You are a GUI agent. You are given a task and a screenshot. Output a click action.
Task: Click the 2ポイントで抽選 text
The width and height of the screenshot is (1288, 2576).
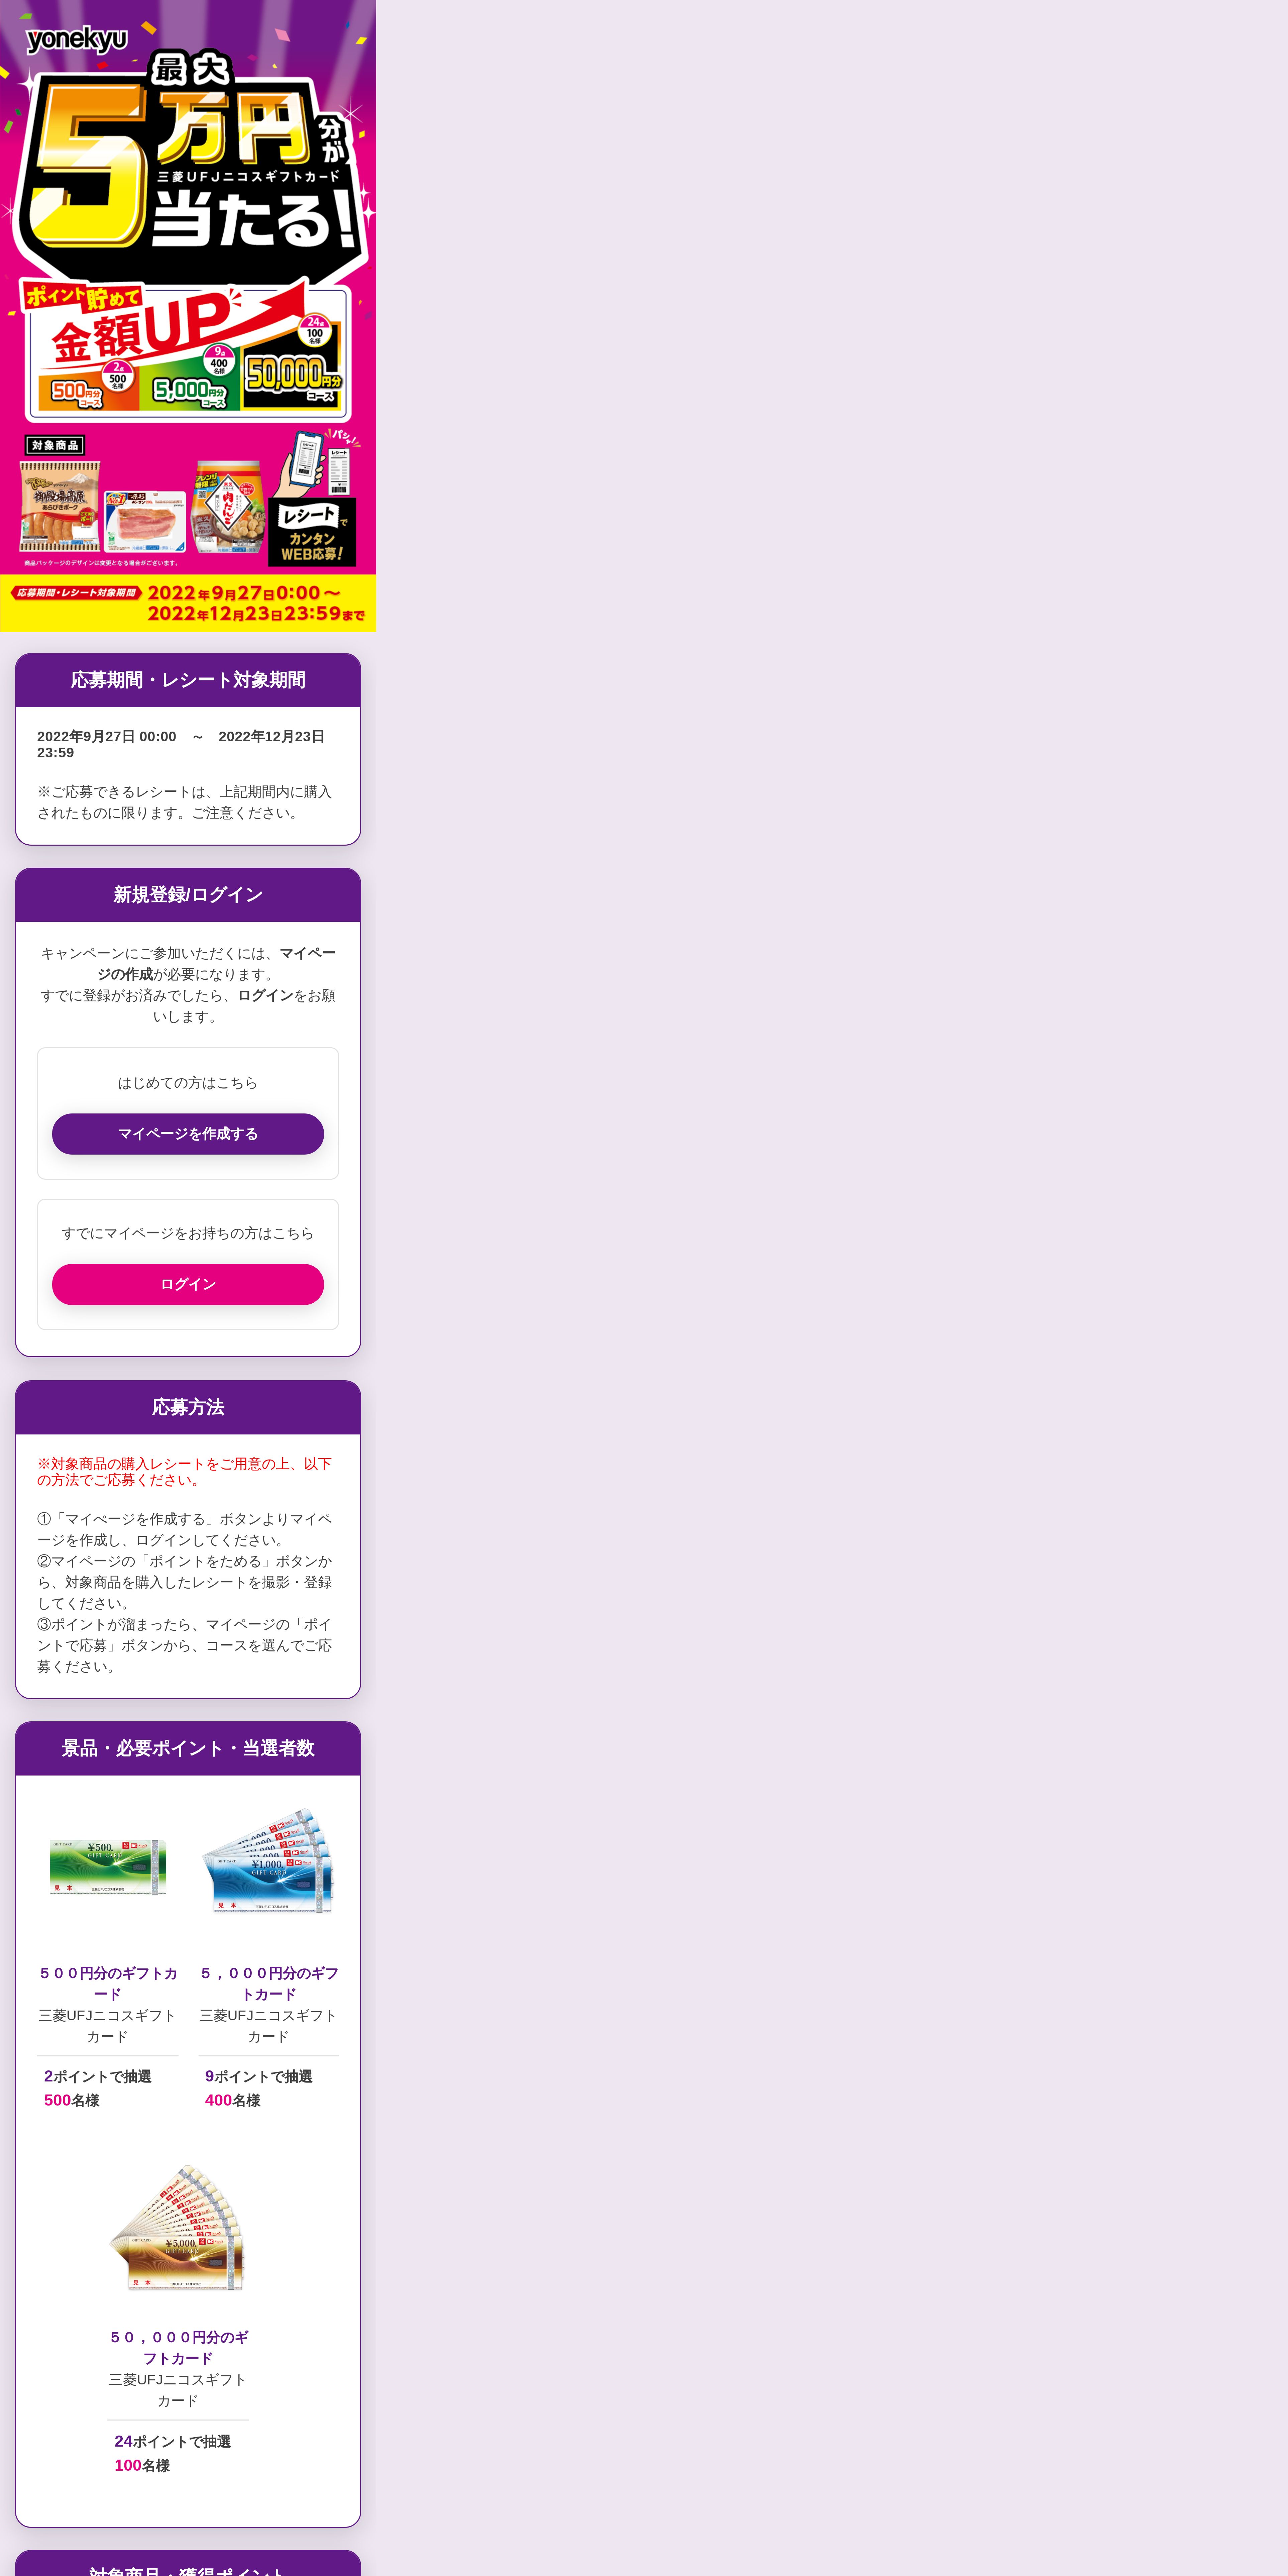pyautogui.click(x=98, y=2076)
